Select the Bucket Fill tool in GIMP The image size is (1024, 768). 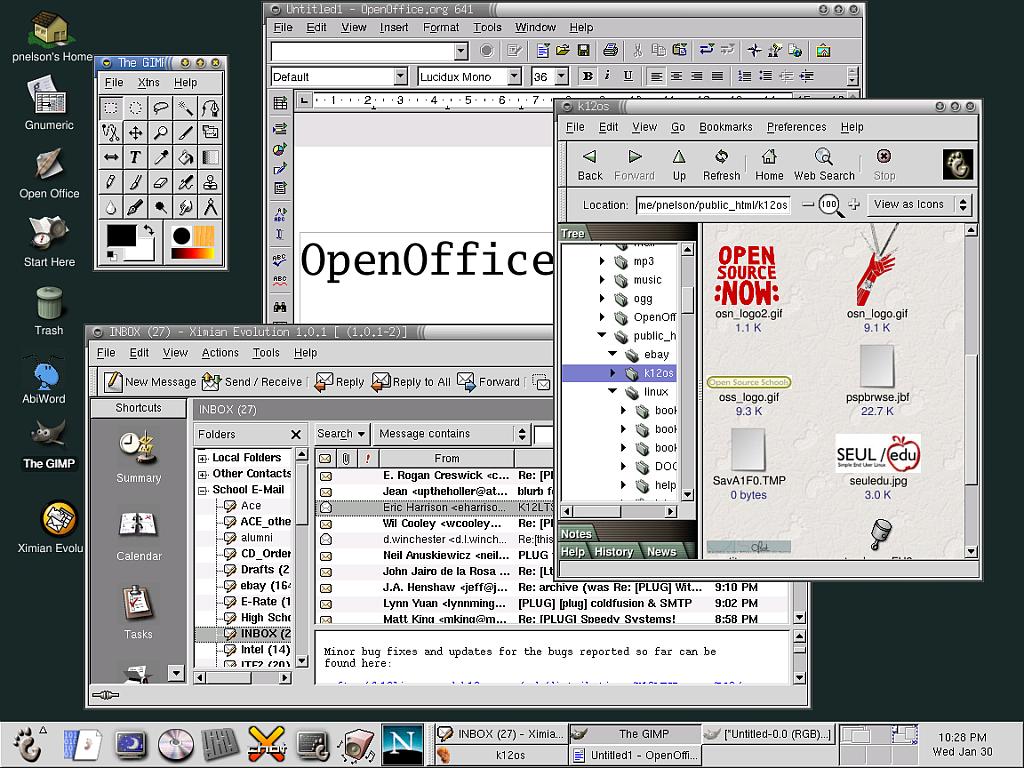click(x=185, y=157)
